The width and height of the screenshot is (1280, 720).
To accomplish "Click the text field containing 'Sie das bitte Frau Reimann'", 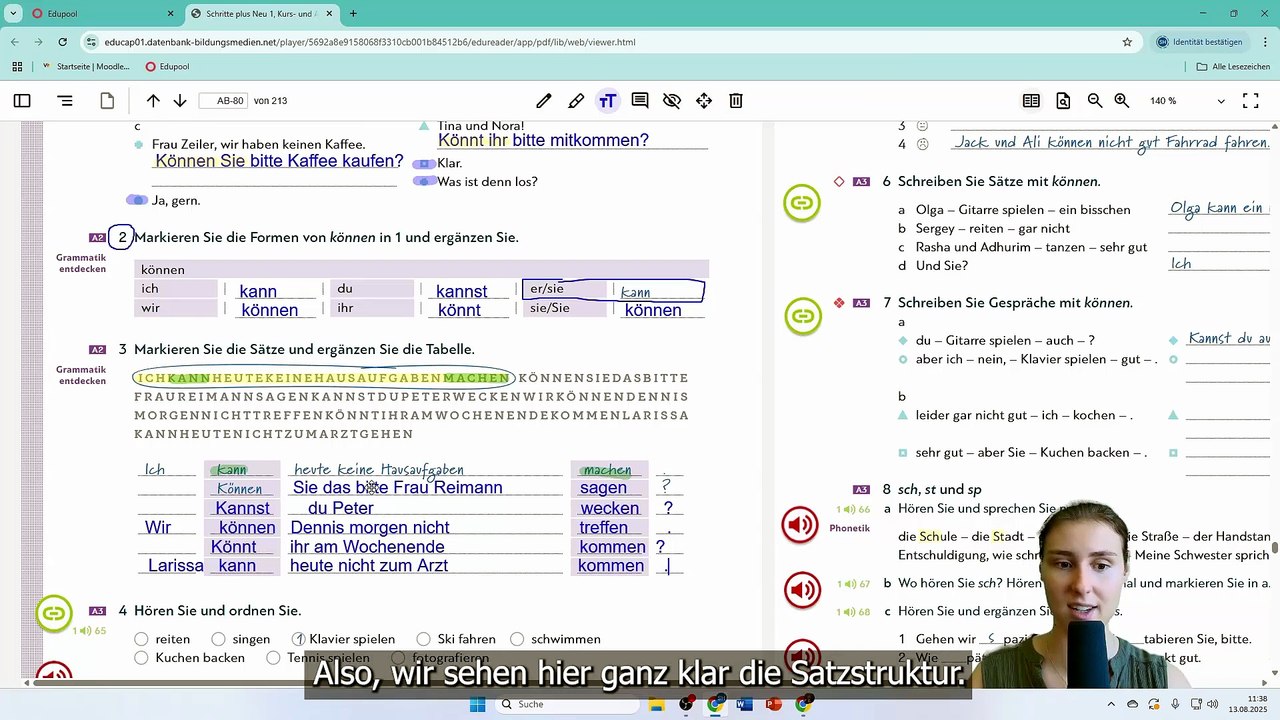I will [426, 488].
